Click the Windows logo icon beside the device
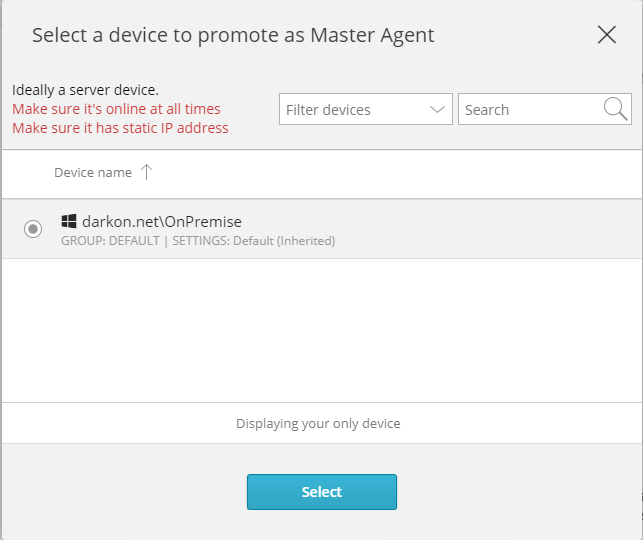 pos(69,221)
